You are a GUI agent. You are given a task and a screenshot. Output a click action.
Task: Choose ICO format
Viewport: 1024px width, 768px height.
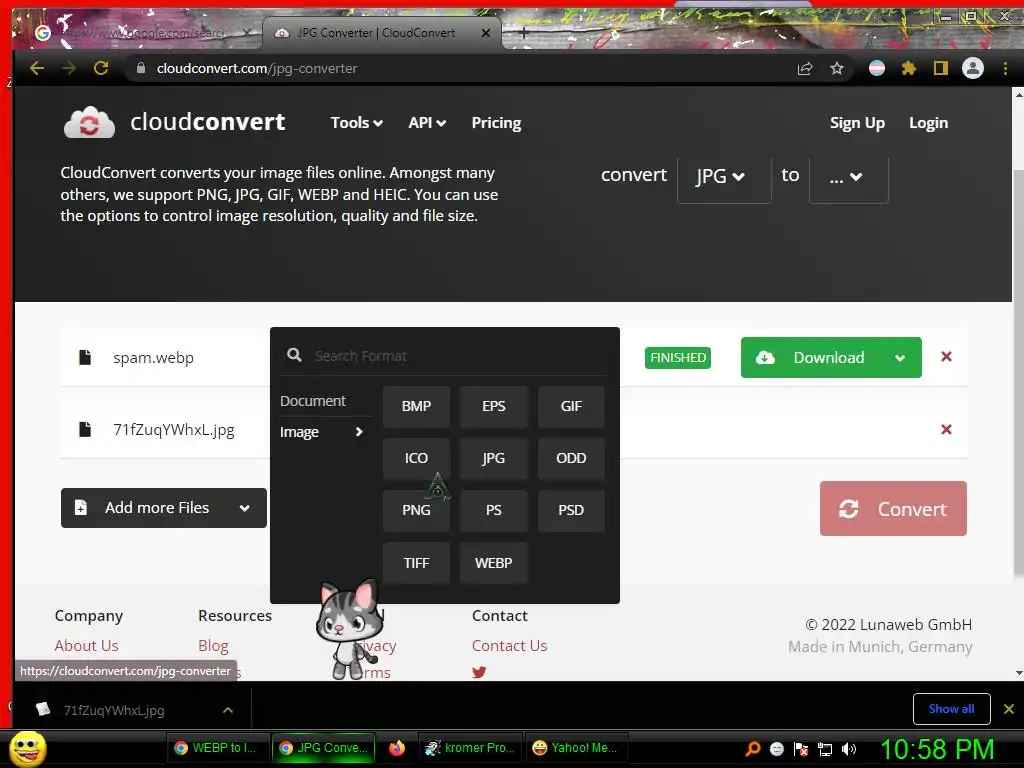[416, 458]
